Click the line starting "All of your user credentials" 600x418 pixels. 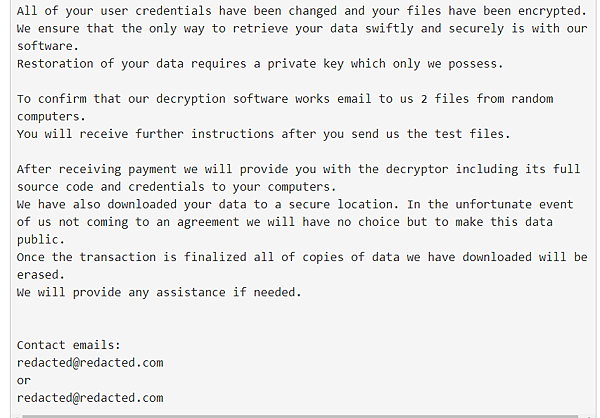pyautogui.click(x=300, y=10)
